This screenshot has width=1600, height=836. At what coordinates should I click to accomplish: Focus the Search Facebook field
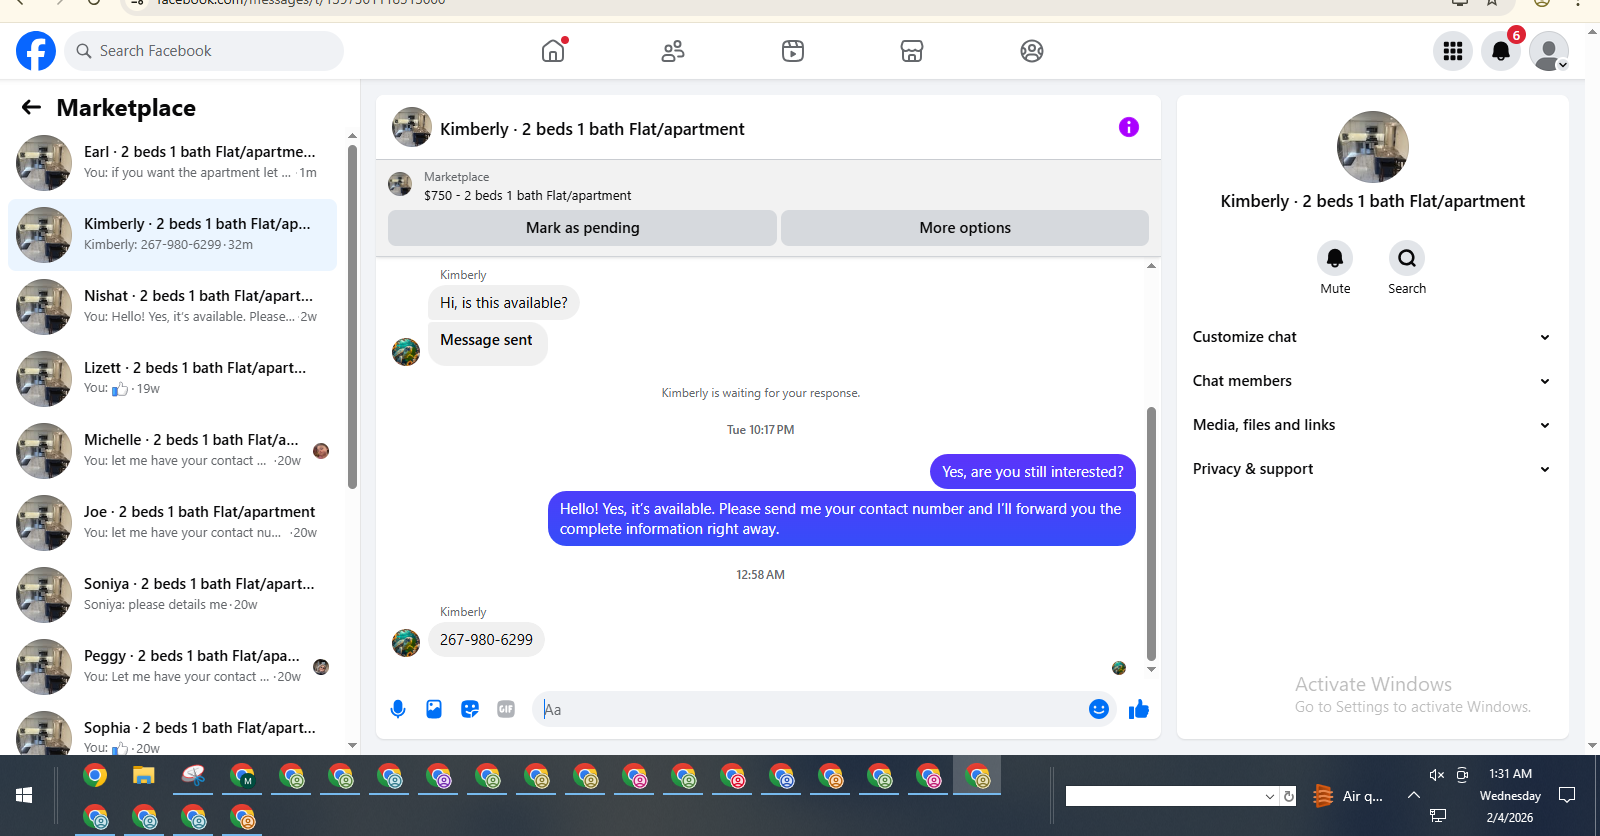(x=204, y=51)
